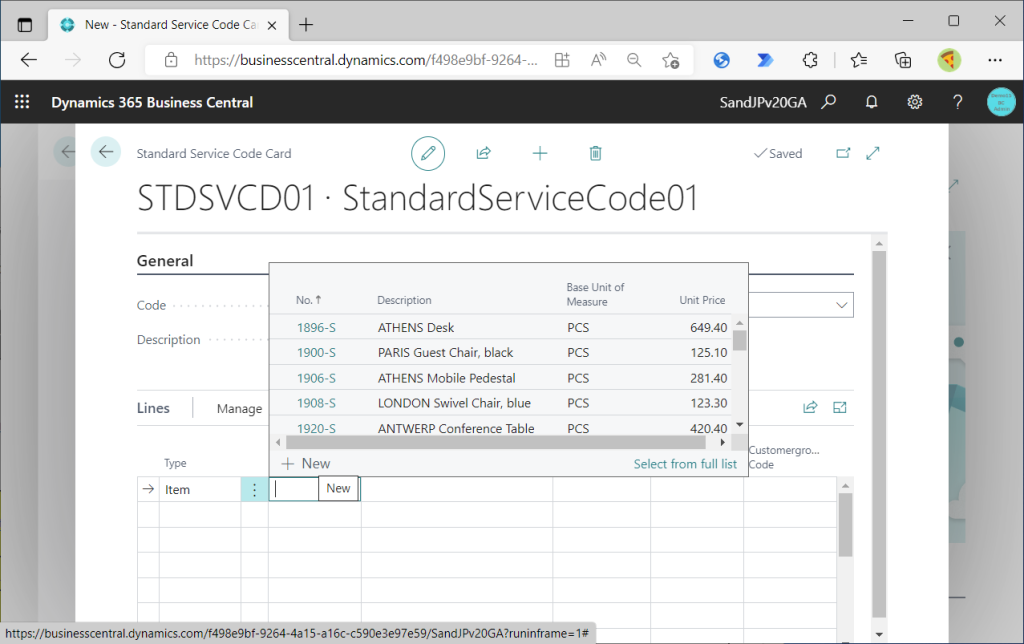The width and height of the screenshot is (1024, 644).
Task: Click the browser address bar URL
Action: pos(366,60)
